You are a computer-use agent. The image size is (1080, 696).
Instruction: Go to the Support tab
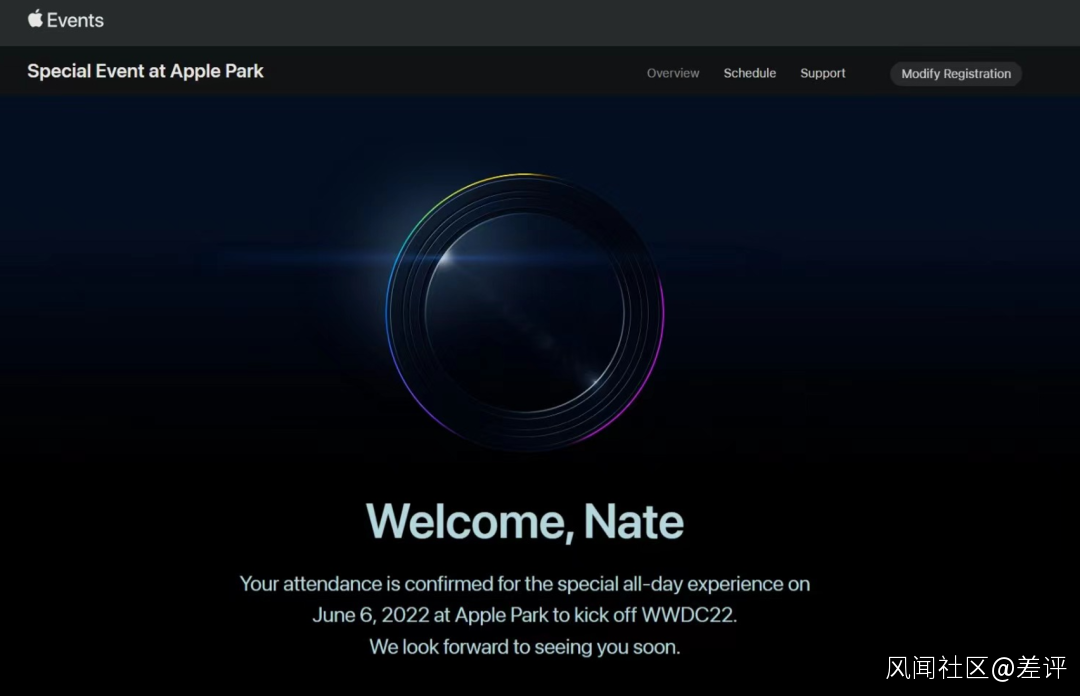pos(822,73)
